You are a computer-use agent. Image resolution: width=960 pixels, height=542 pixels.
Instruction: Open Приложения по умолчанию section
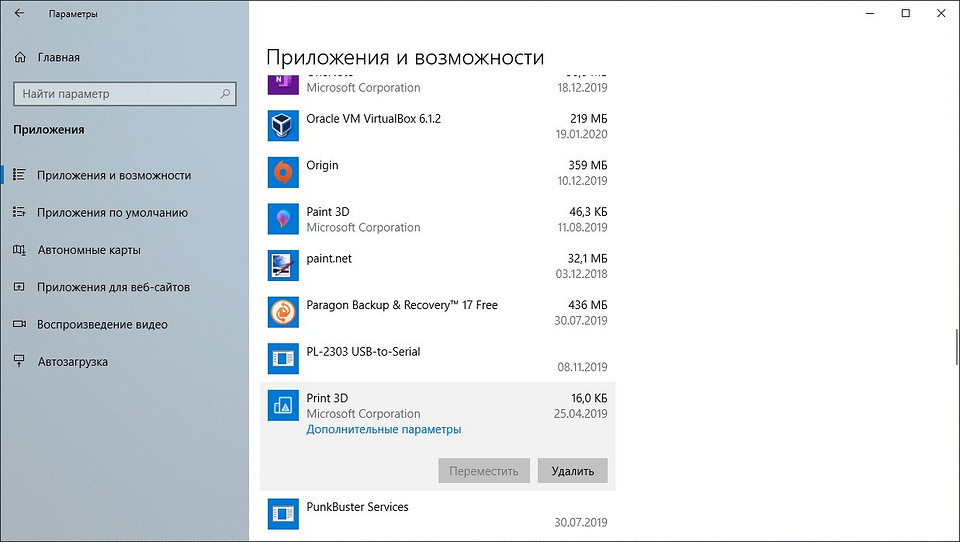click(x=112, y=213)
